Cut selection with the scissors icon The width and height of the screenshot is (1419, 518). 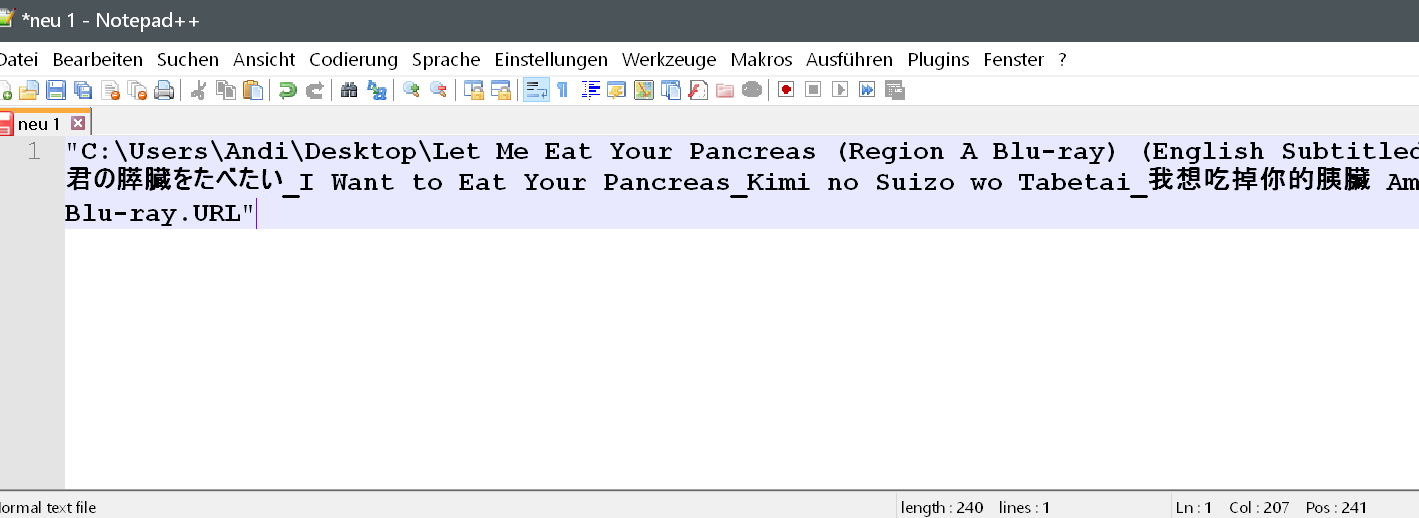coord(198,90)
